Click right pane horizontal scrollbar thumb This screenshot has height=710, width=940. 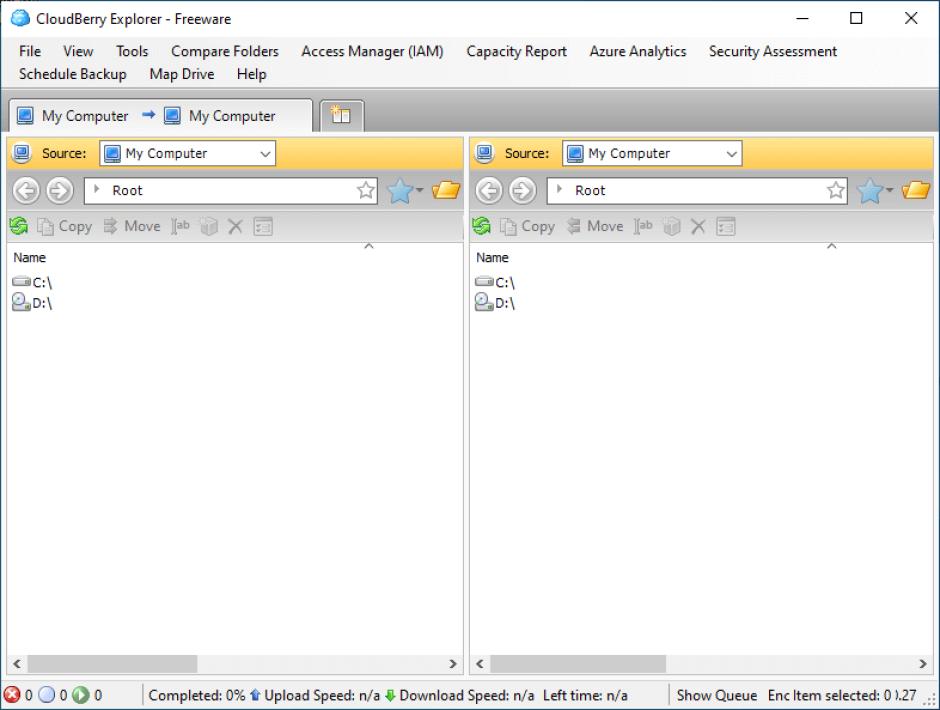[x=578, y=664]
